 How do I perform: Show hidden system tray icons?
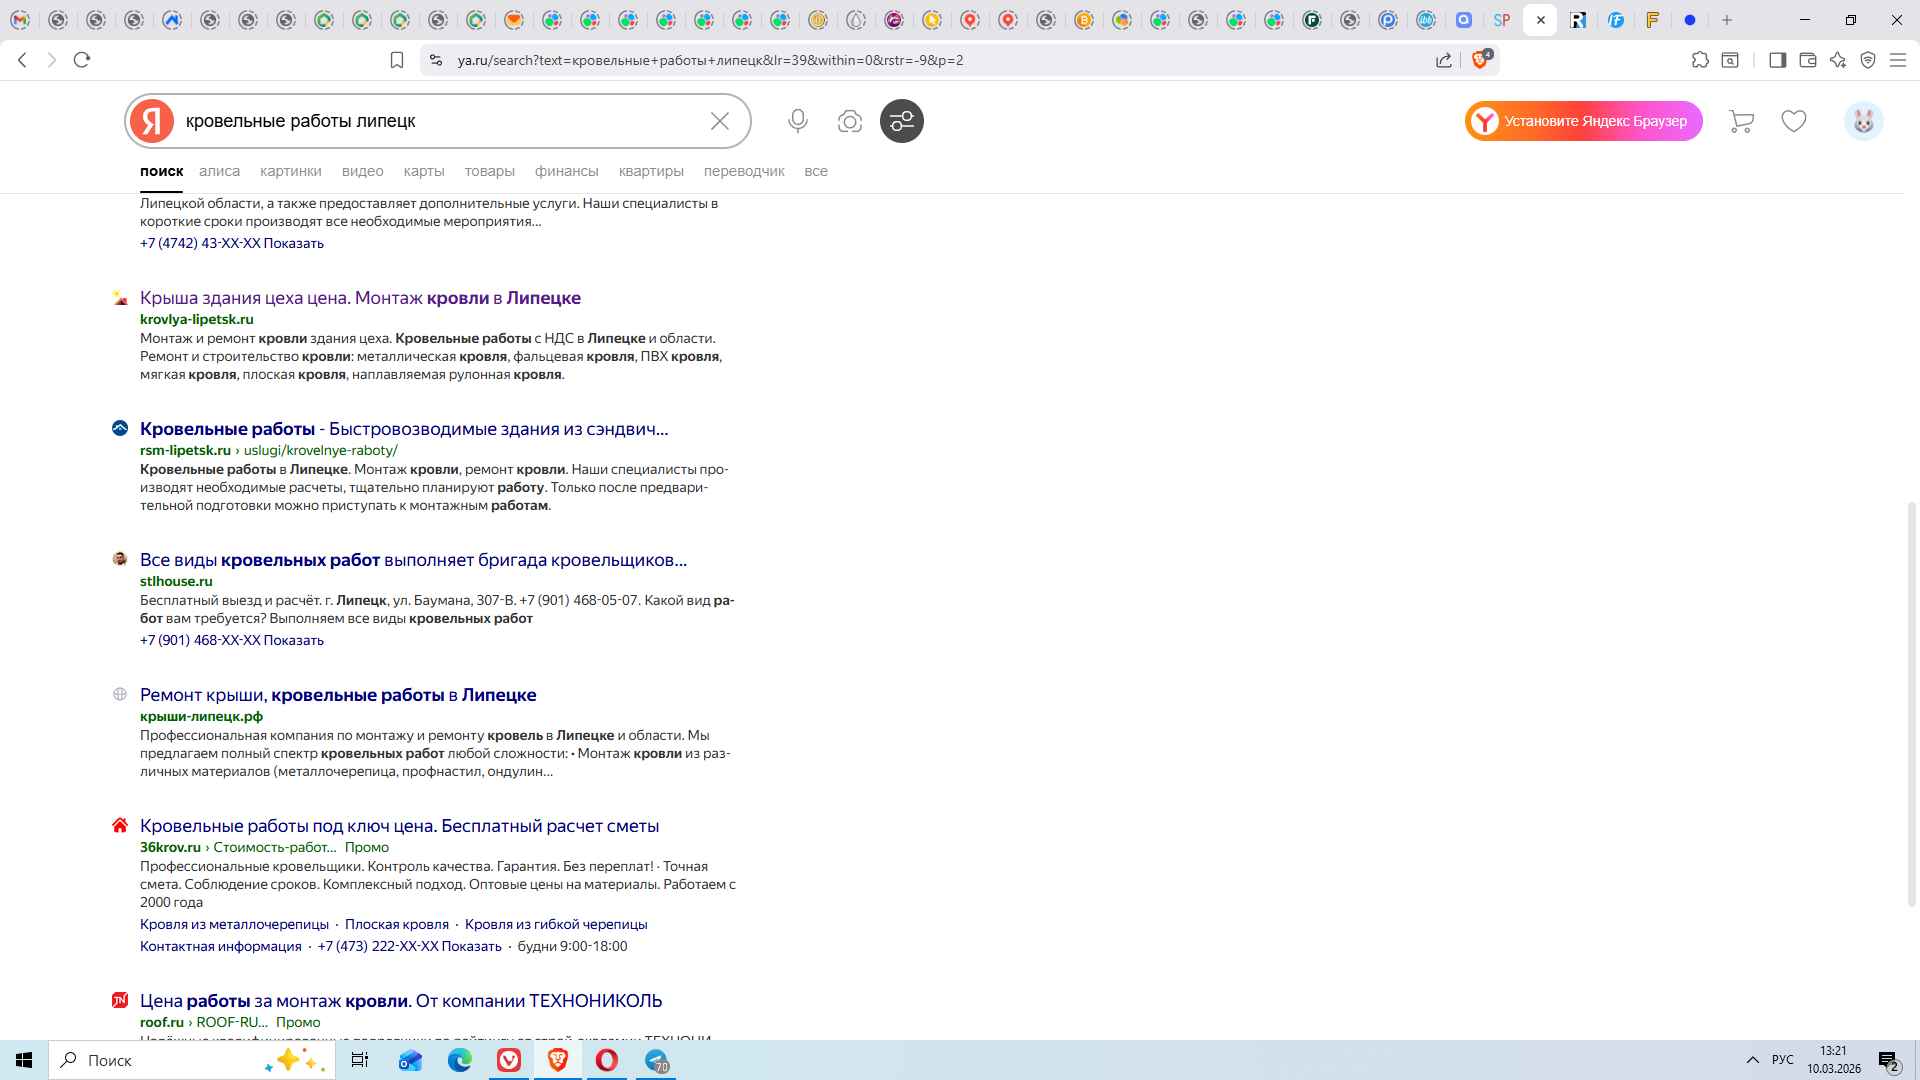[x=1752, y=1060]
